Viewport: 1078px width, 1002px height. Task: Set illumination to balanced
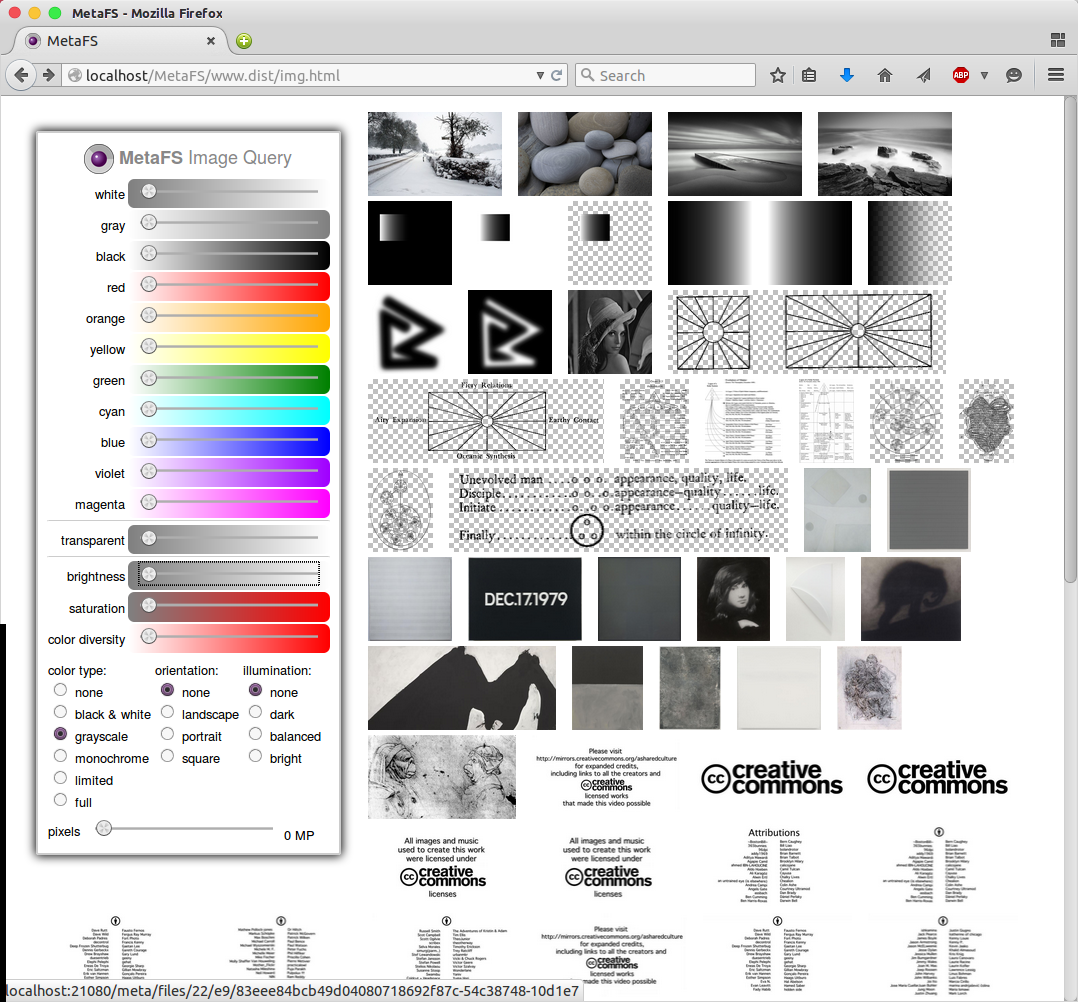click(x=255, y=734)
